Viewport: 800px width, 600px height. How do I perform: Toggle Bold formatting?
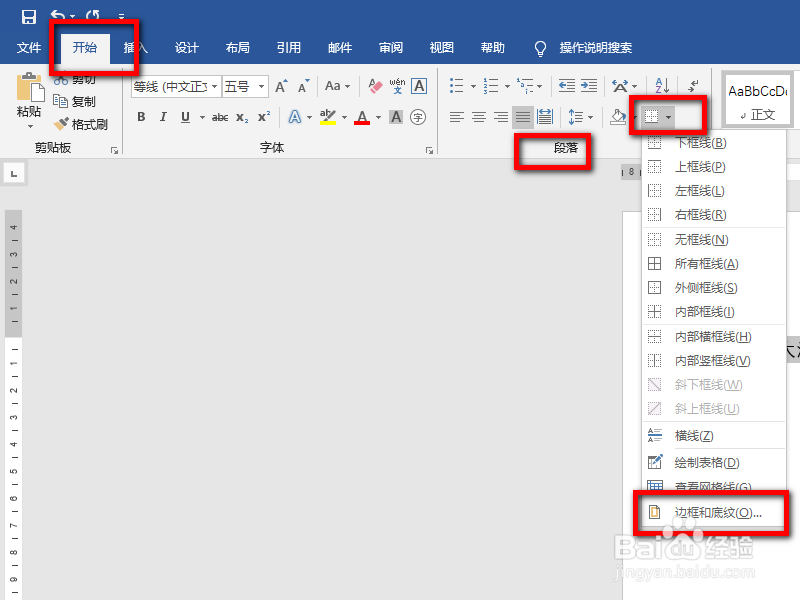coord(141,117)
